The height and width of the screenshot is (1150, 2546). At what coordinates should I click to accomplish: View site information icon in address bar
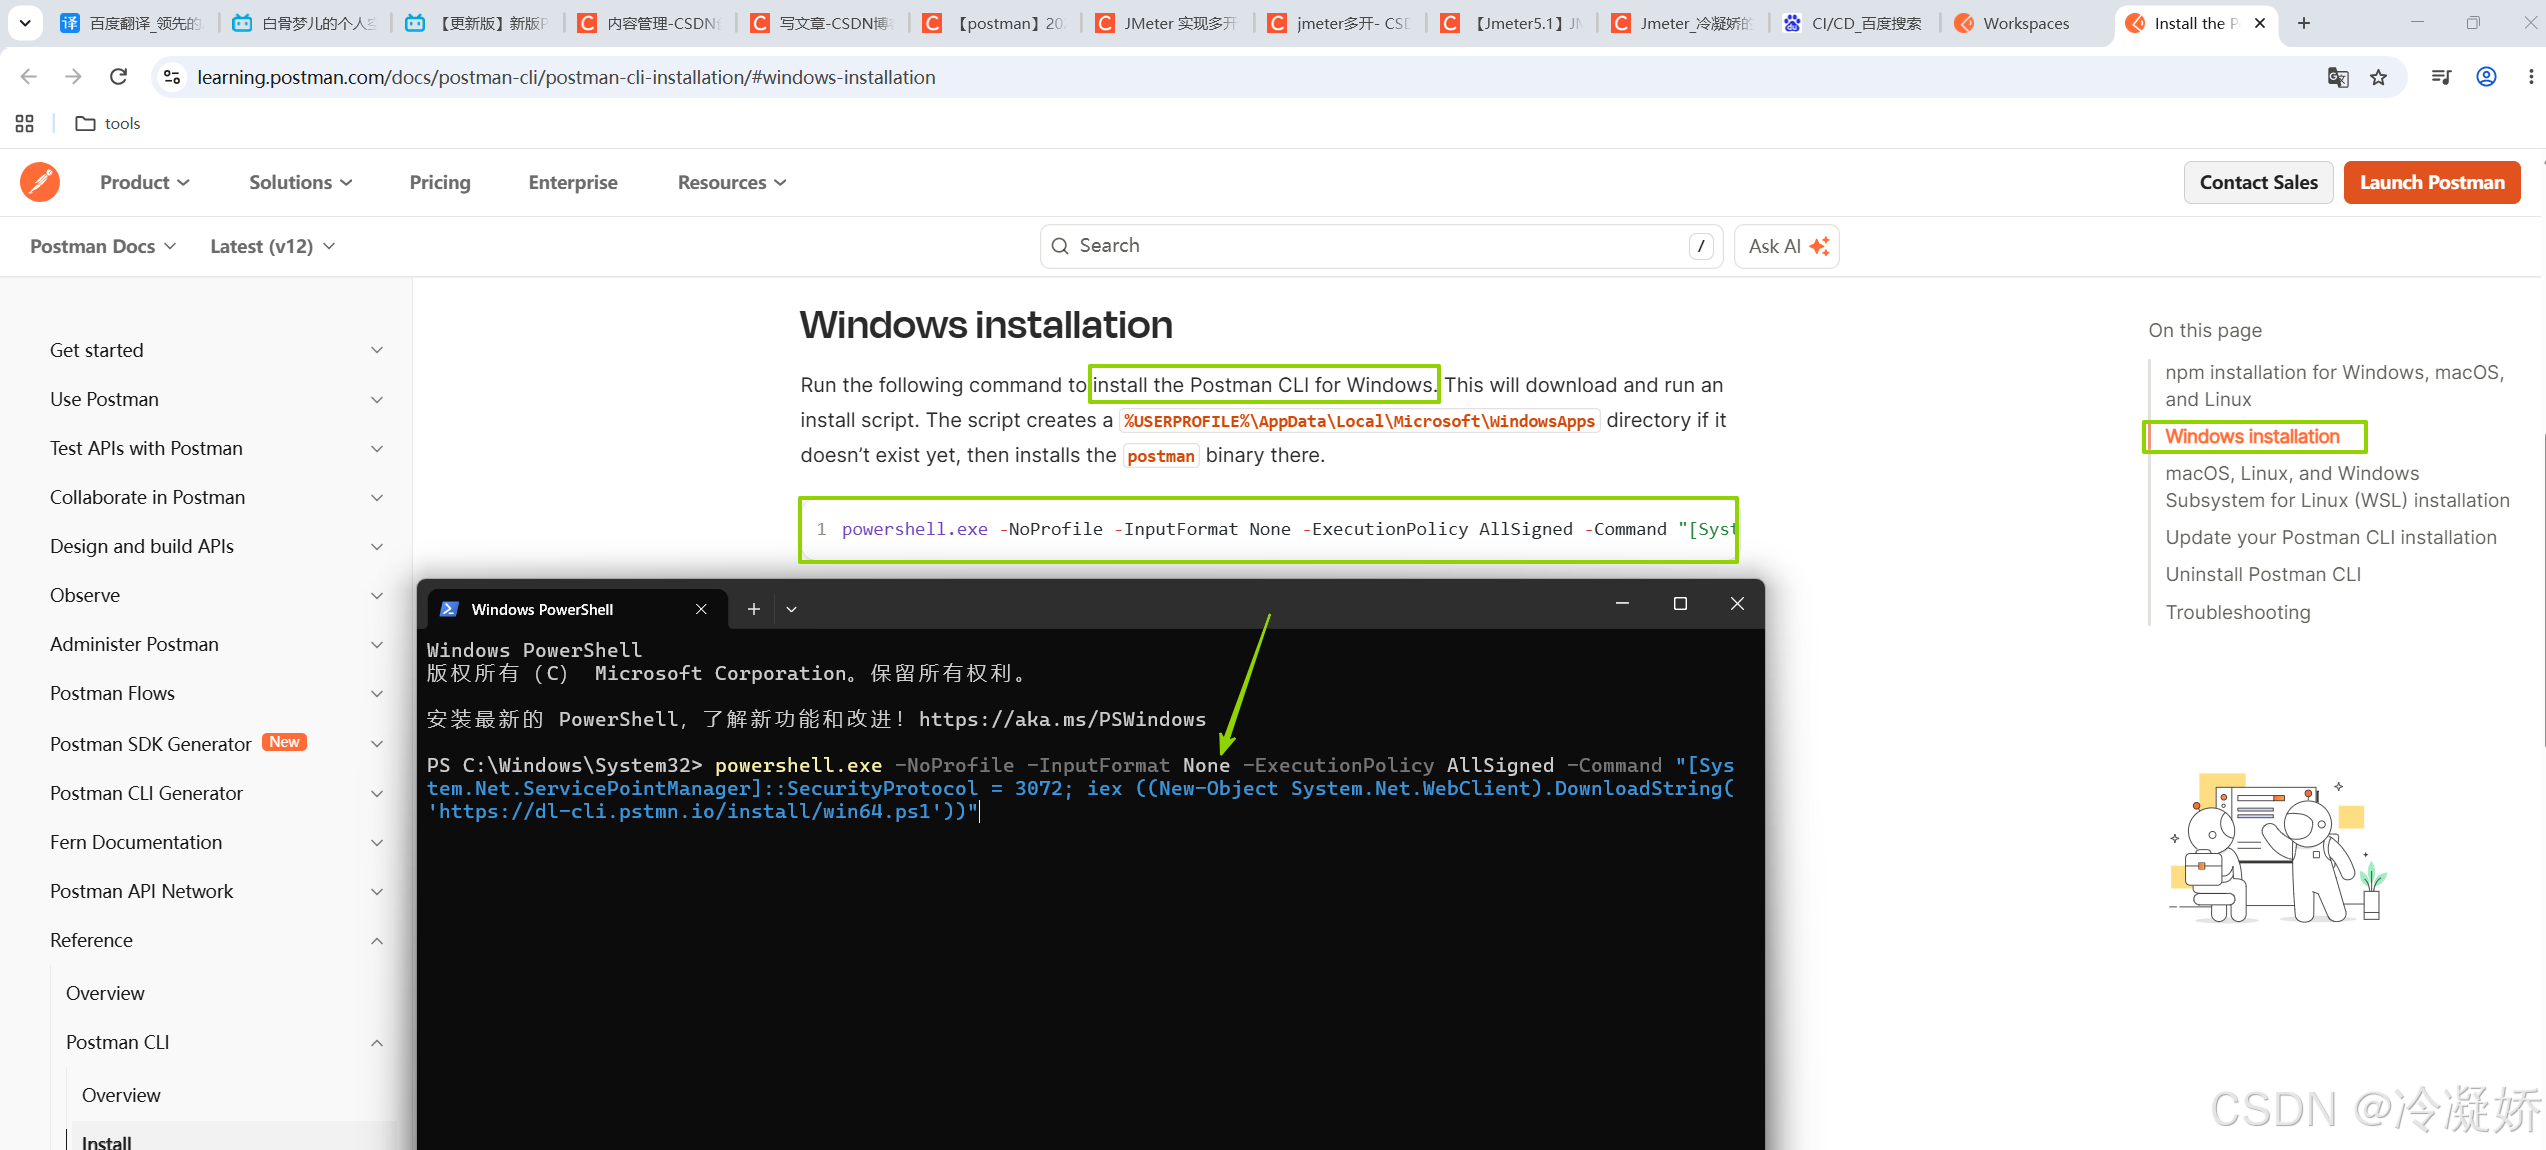point(172,77)
